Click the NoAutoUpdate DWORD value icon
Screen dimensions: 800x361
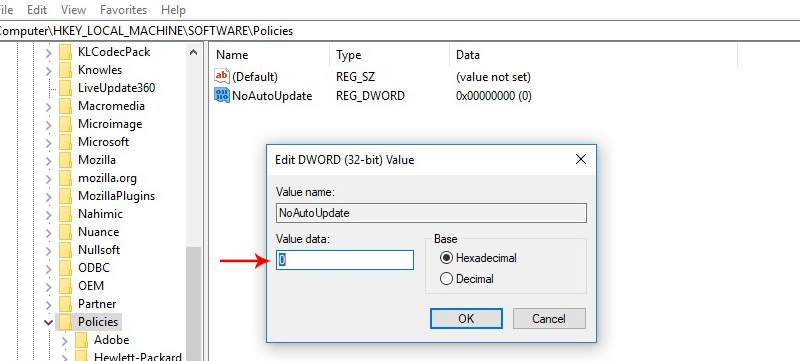click(x=222, y=95)
